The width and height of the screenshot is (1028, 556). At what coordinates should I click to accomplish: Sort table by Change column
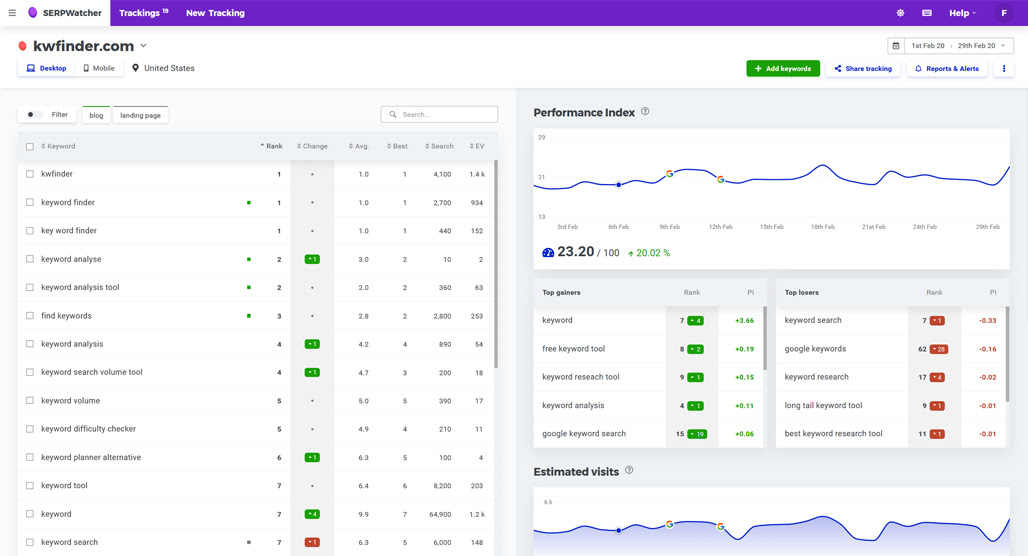pyautogui.click(x=312, y=146)
